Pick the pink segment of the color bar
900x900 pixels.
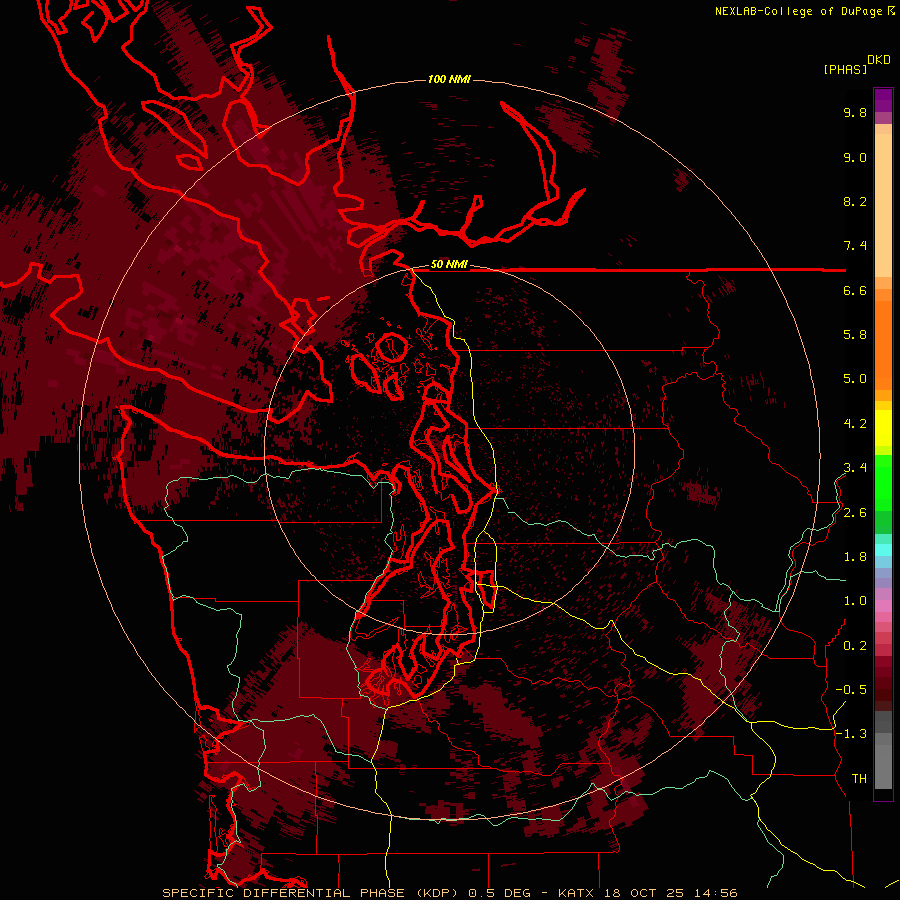point(883,606)
